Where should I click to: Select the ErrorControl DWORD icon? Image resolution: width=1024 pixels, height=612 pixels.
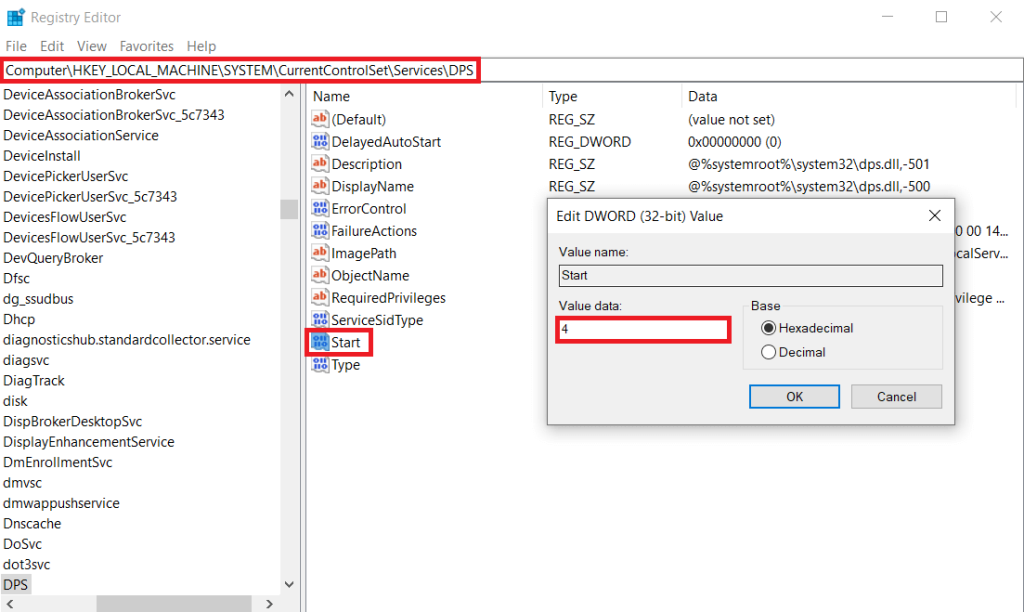tap(319, 208)
